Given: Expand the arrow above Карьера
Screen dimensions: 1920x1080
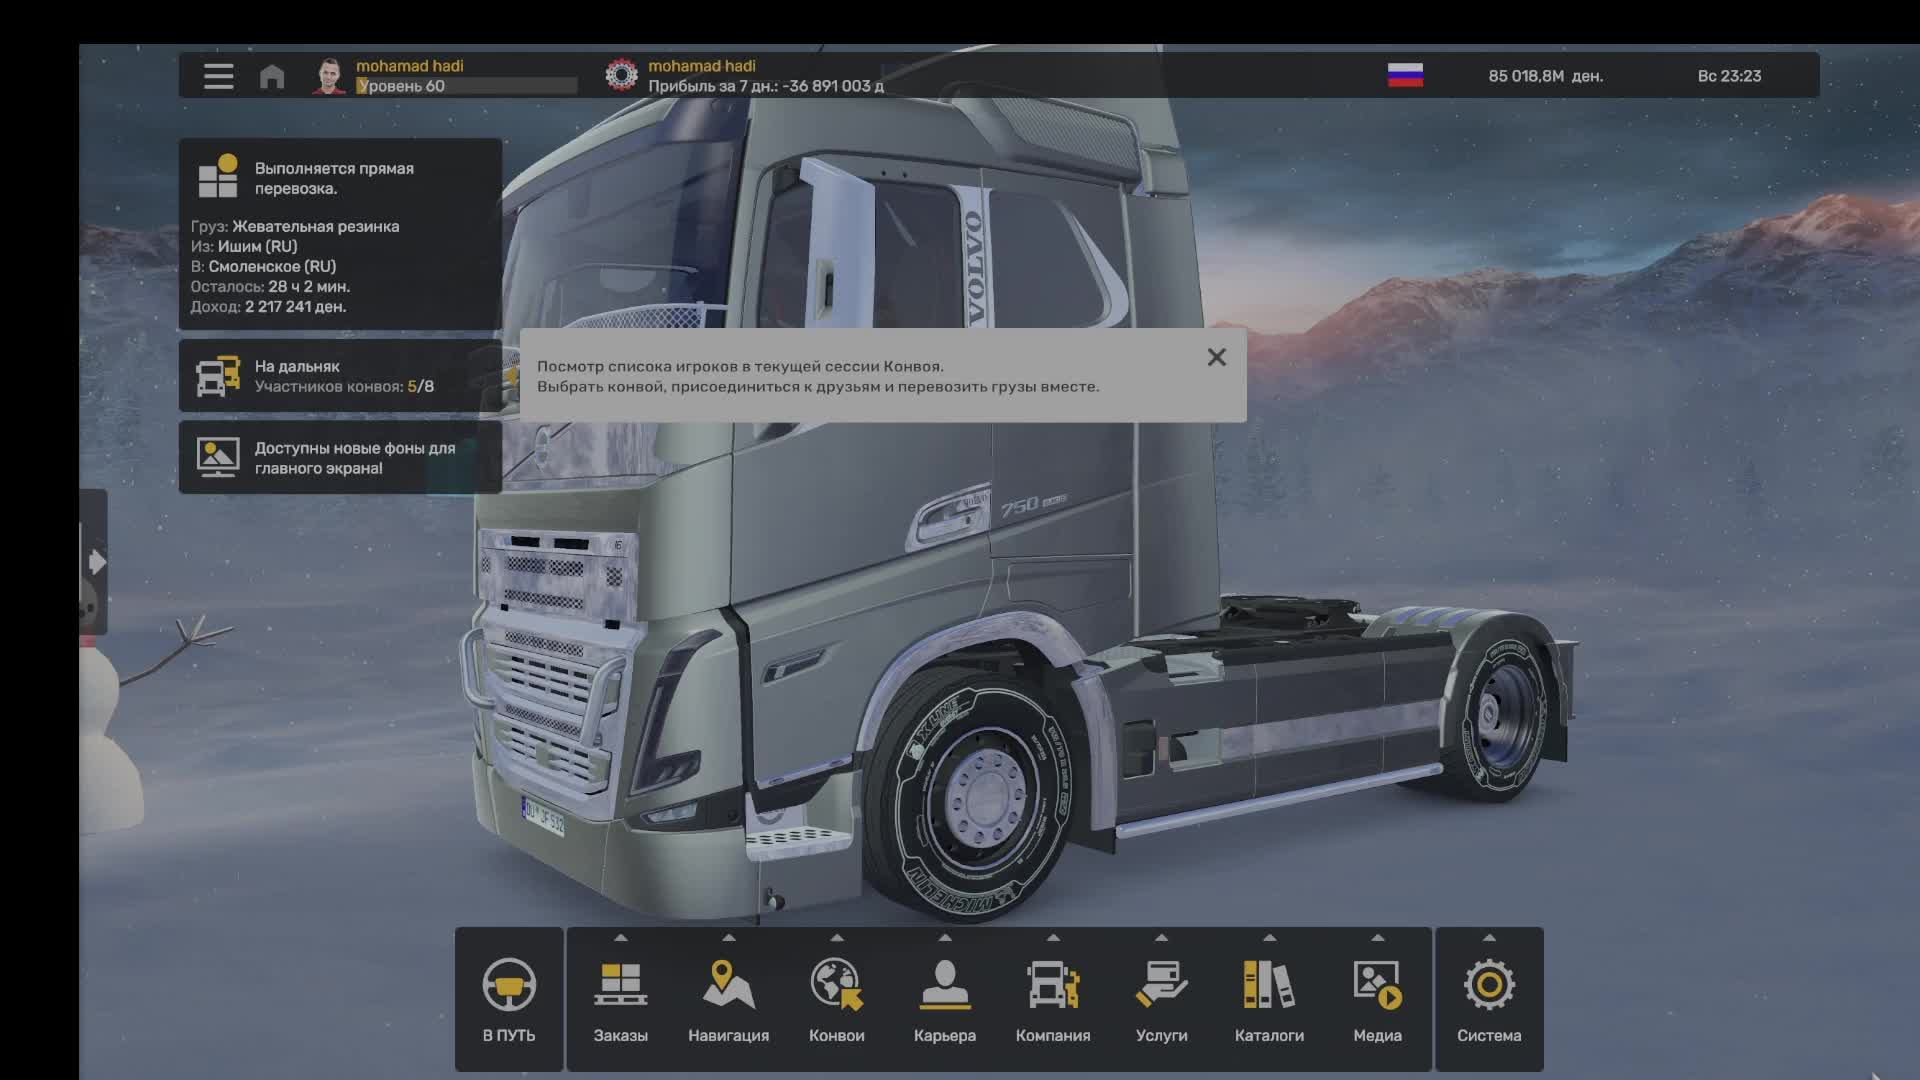Looking at the screenshot, I should point(945,938).
